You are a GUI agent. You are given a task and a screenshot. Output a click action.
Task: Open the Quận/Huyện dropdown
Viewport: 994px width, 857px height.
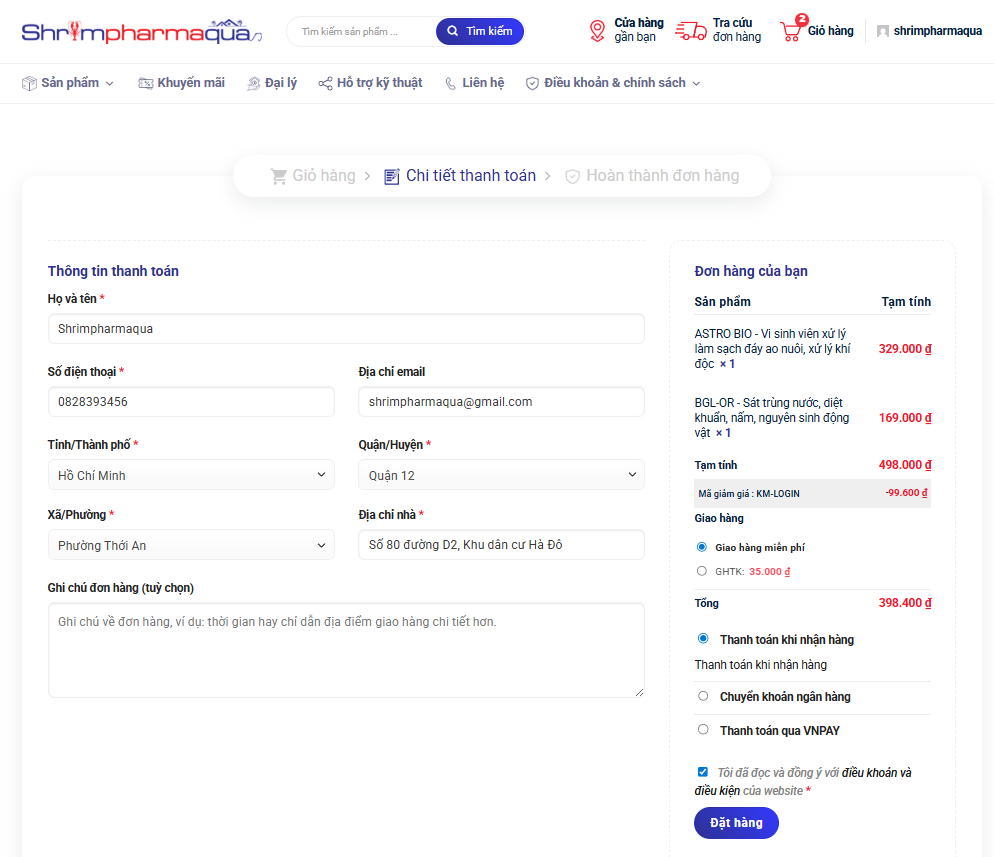pos(501,475)
